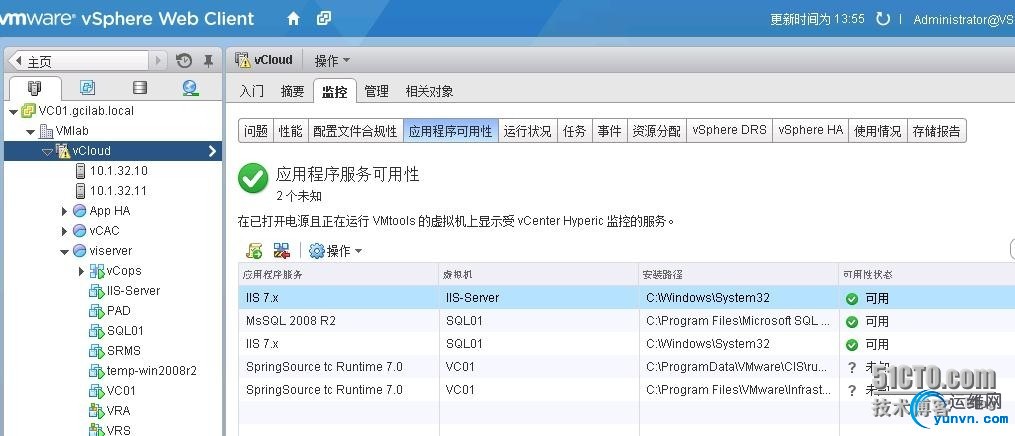Viewport: 1015px width, 436px height.
Task: Select the MsSQL 2008 R2 service row
Action: pyautogui.click(x=627, y=321)
